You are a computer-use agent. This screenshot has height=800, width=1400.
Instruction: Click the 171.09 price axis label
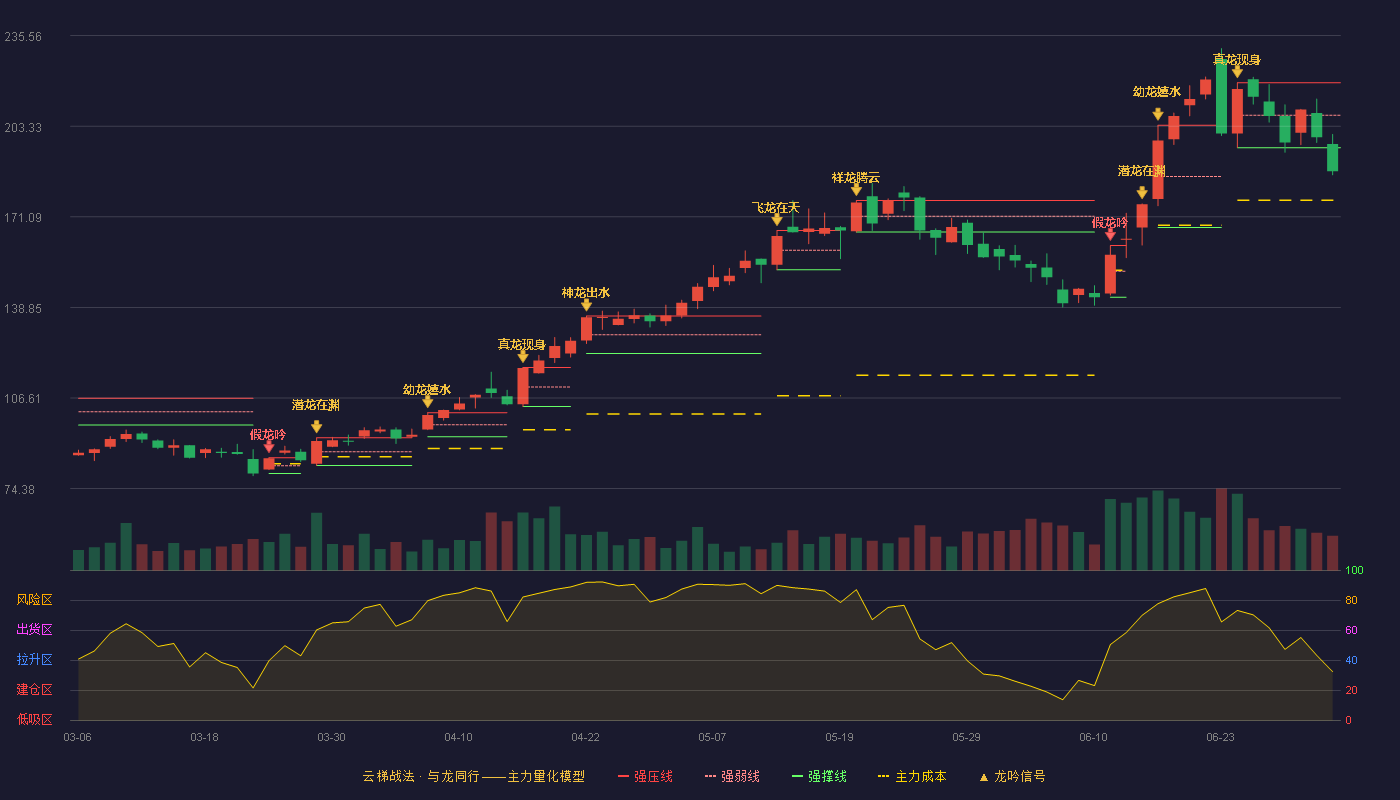(23, 218)
